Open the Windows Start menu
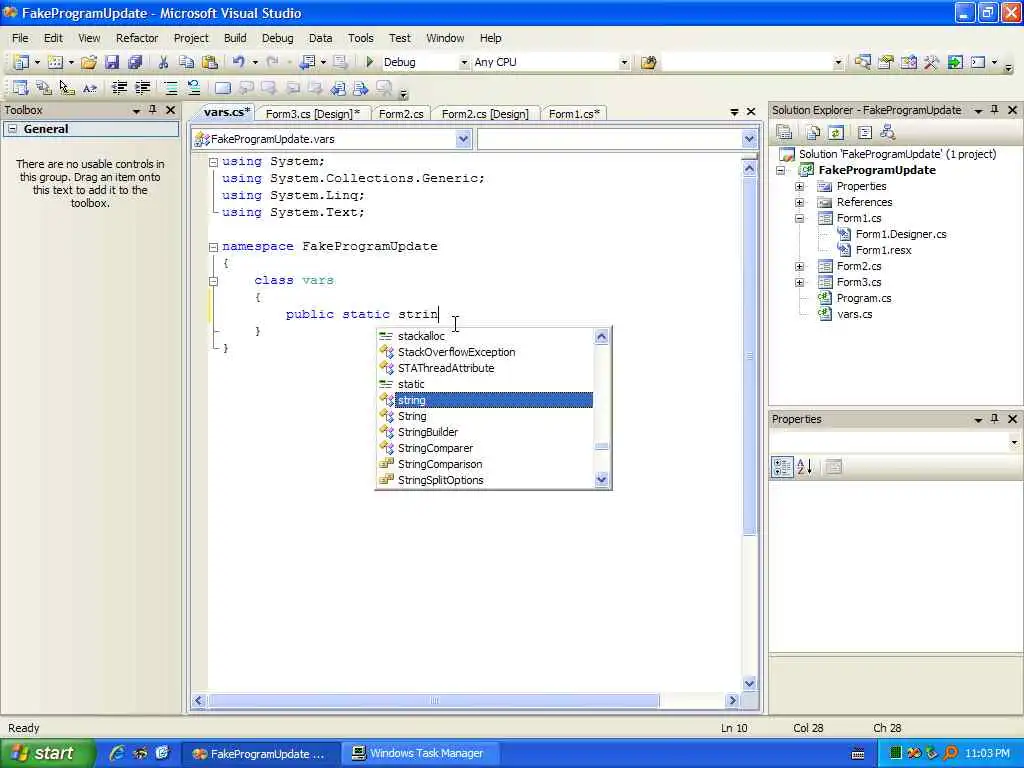 [x=46, y=753]
